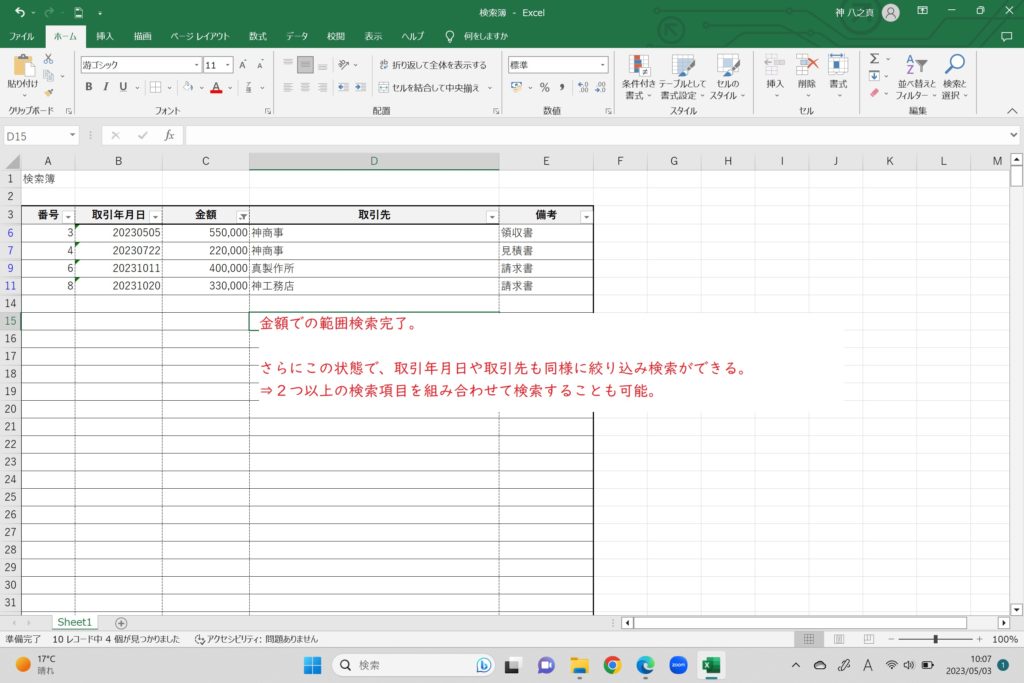Click the insert function fx icon

click(169, 135)
